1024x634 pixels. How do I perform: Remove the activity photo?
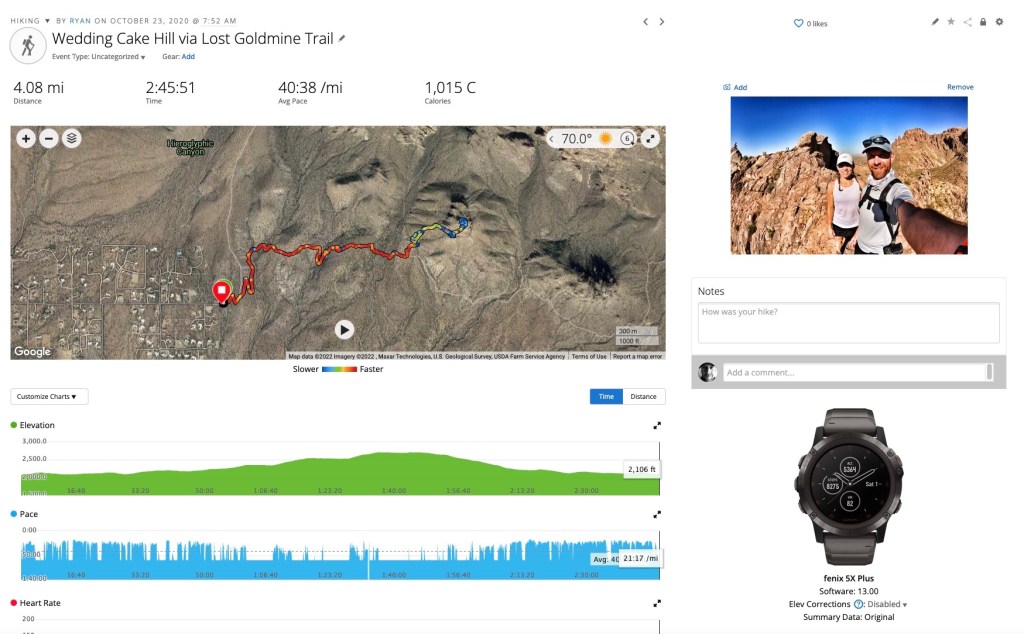(960, 87)
